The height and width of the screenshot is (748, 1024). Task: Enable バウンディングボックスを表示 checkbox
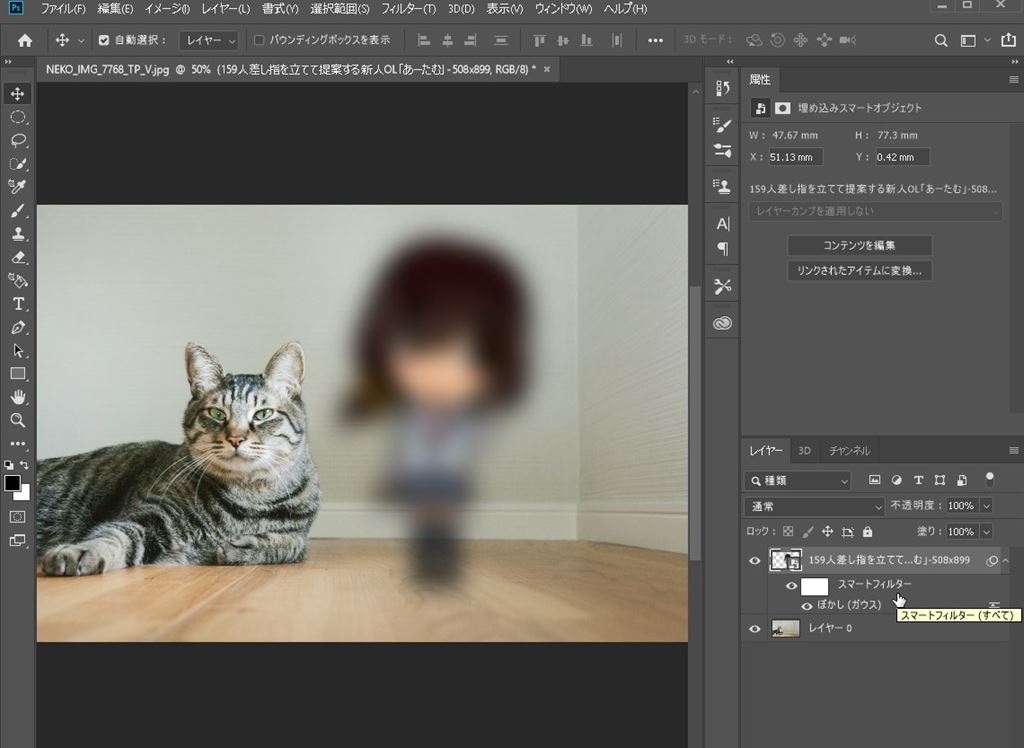tap(260, 41)
